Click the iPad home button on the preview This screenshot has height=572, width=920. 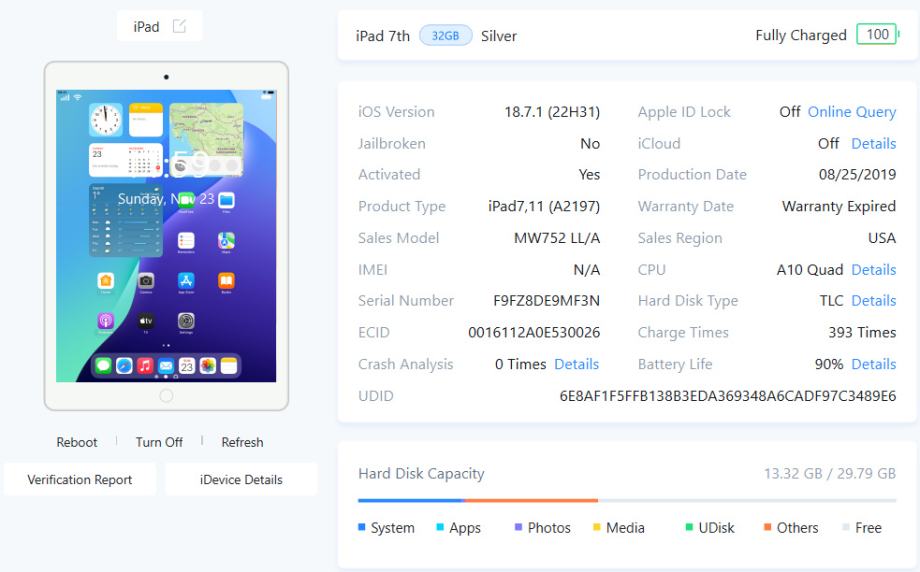[166, 395]
